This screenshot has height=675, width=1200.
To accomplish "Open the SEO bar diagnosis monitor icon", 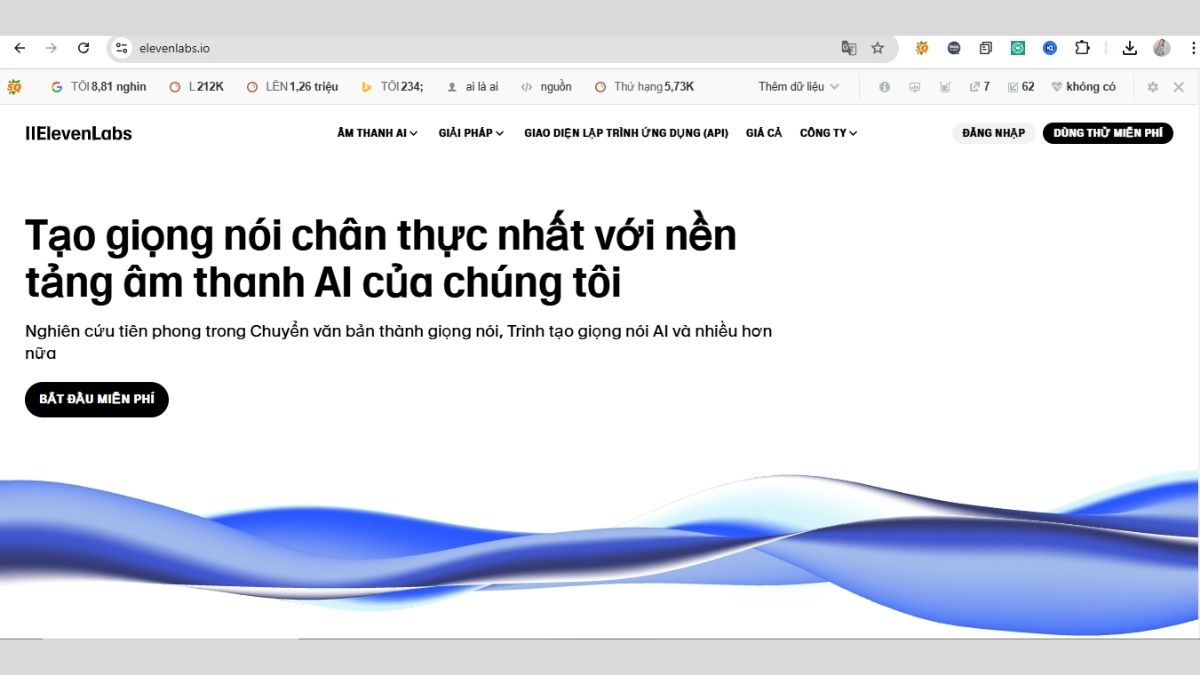I will pos(914,87).
